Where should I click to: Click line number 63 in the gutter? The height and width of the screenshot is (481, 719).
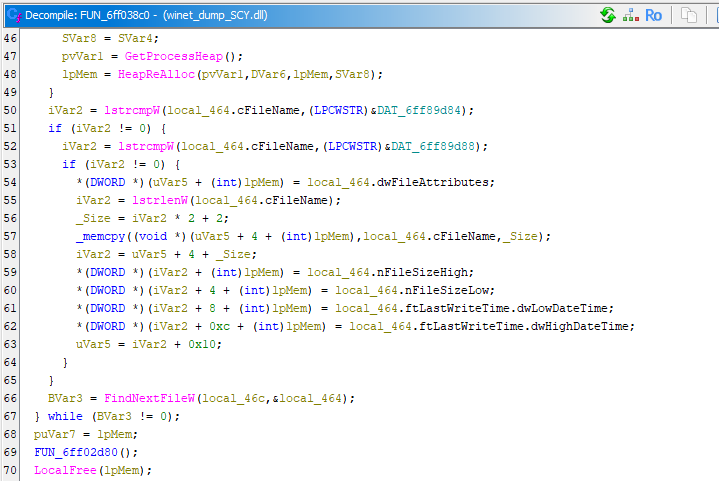[x=11, y=344]
